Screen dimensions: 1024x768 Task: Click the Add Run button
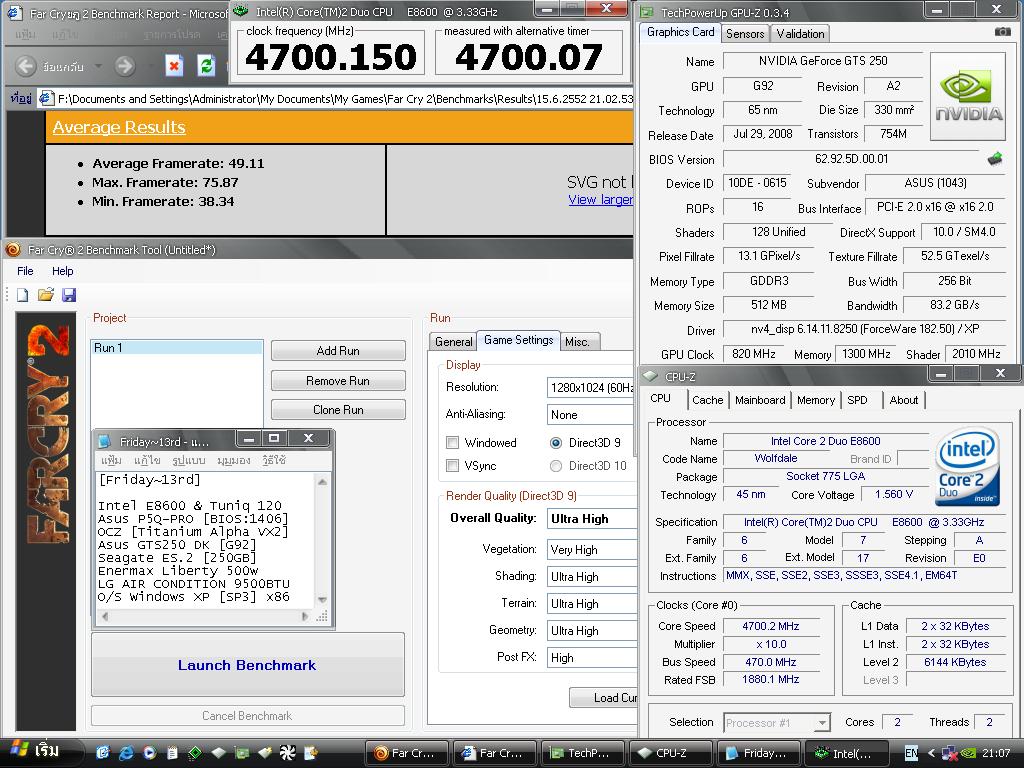[338, 351]
